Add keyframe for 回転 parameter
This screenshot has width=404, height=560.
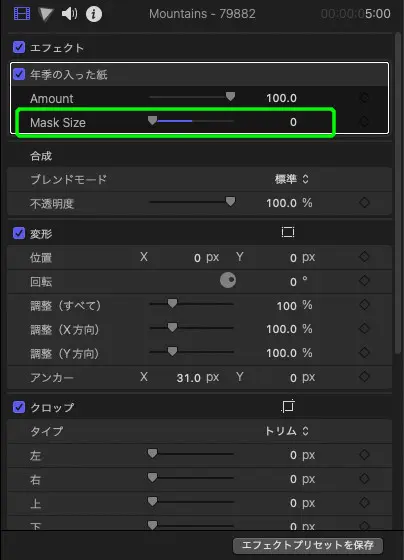[364, 281]
